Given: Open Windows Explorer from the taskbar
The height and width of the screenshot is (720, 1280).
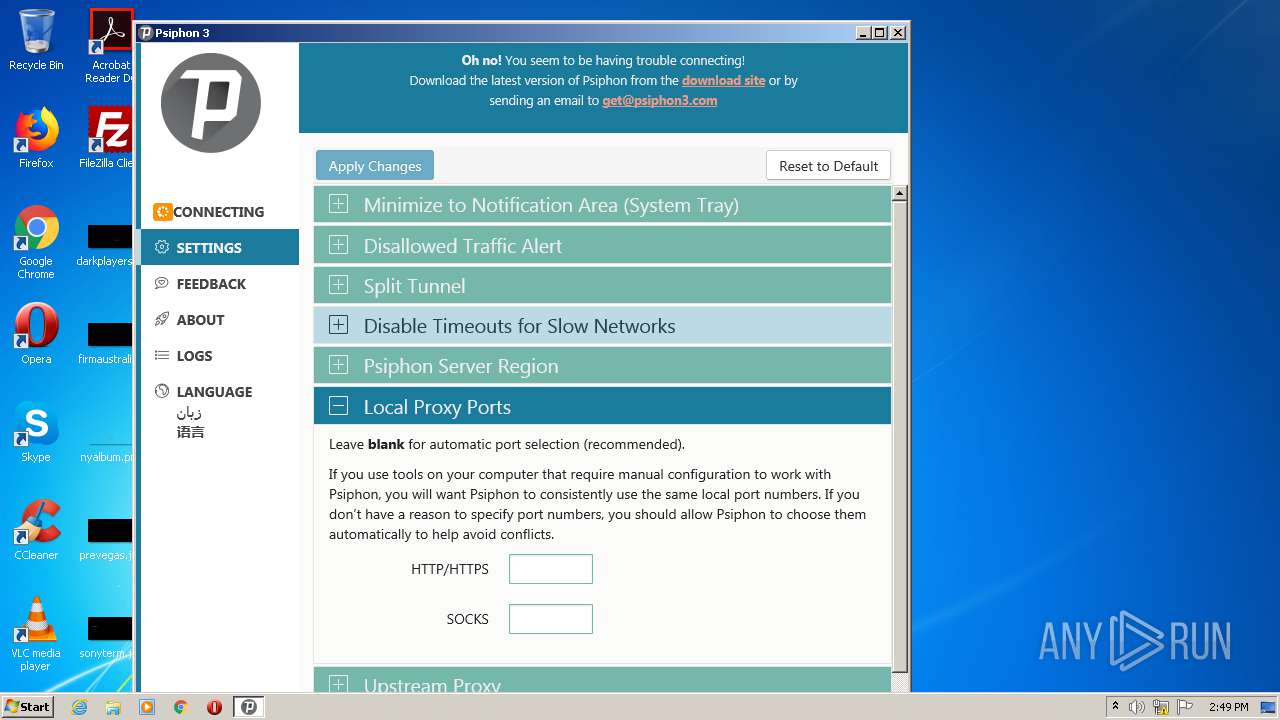Looking at the screenshot, I should pos(113,707).
